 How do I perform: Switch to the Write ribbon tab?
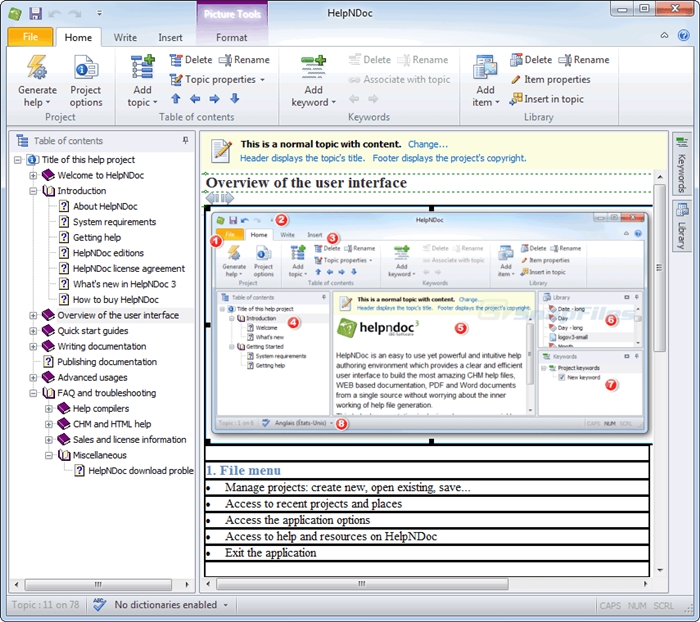click(125, 38)
